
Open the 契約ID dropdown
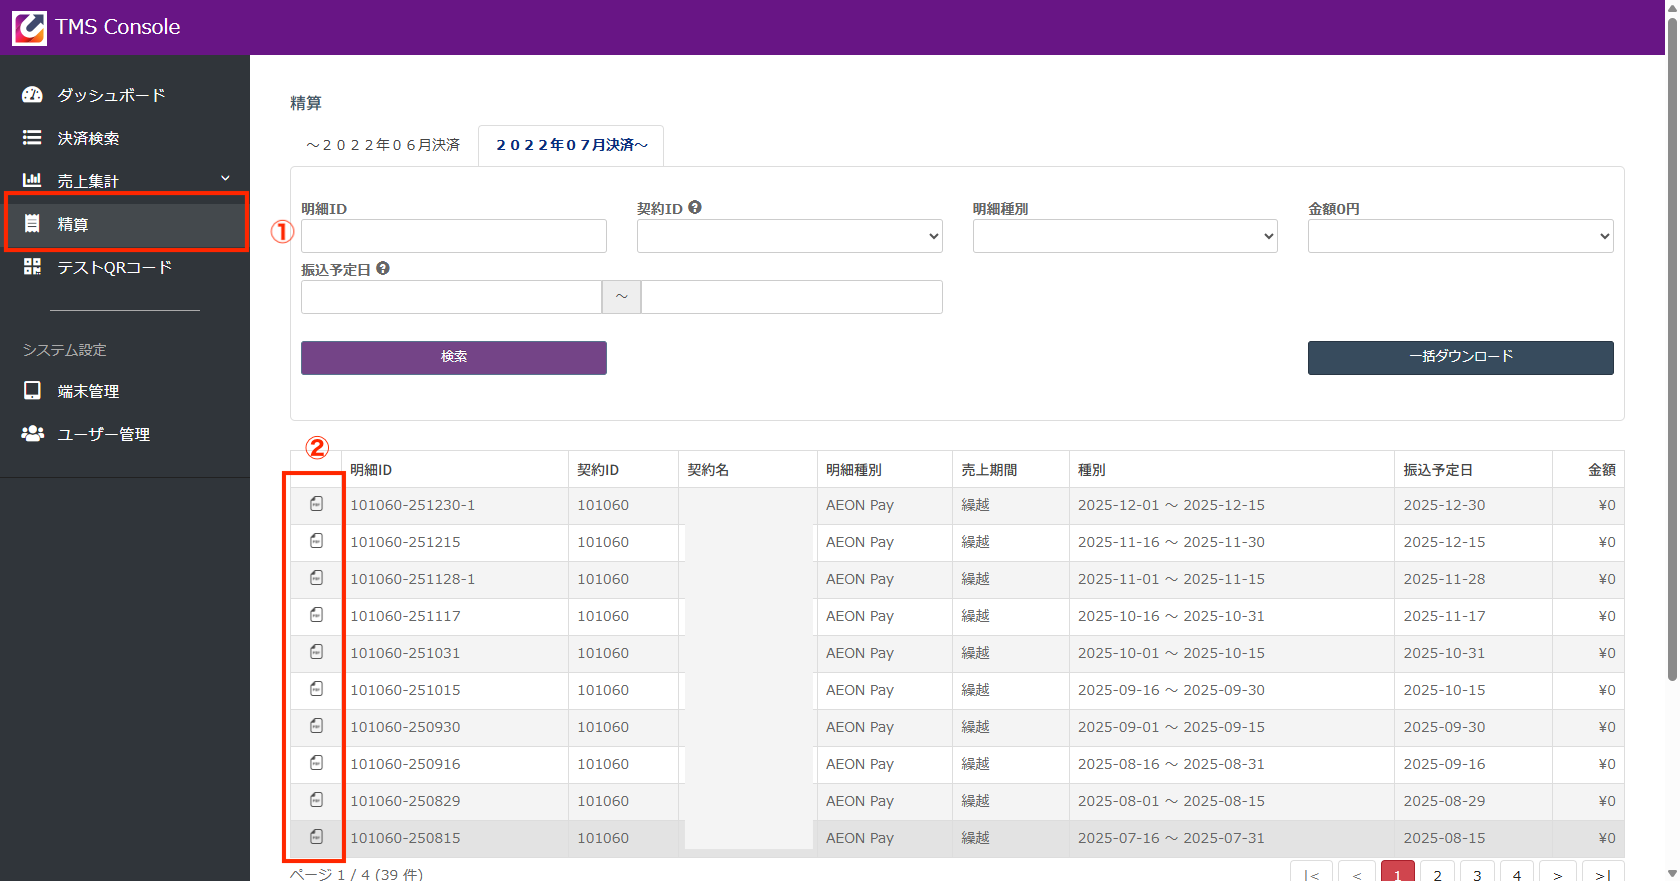[789, 236]
